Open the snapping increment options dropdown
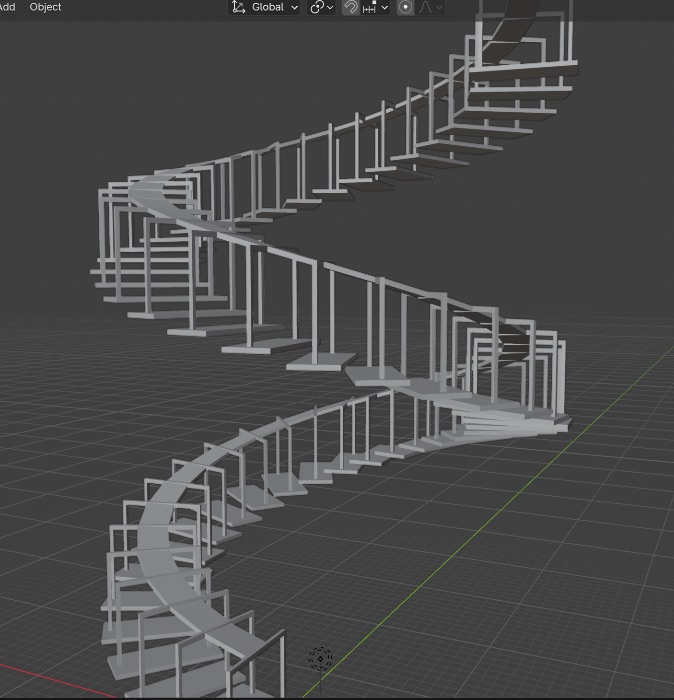This screenshot has height=700, width=674. (375, 8)
